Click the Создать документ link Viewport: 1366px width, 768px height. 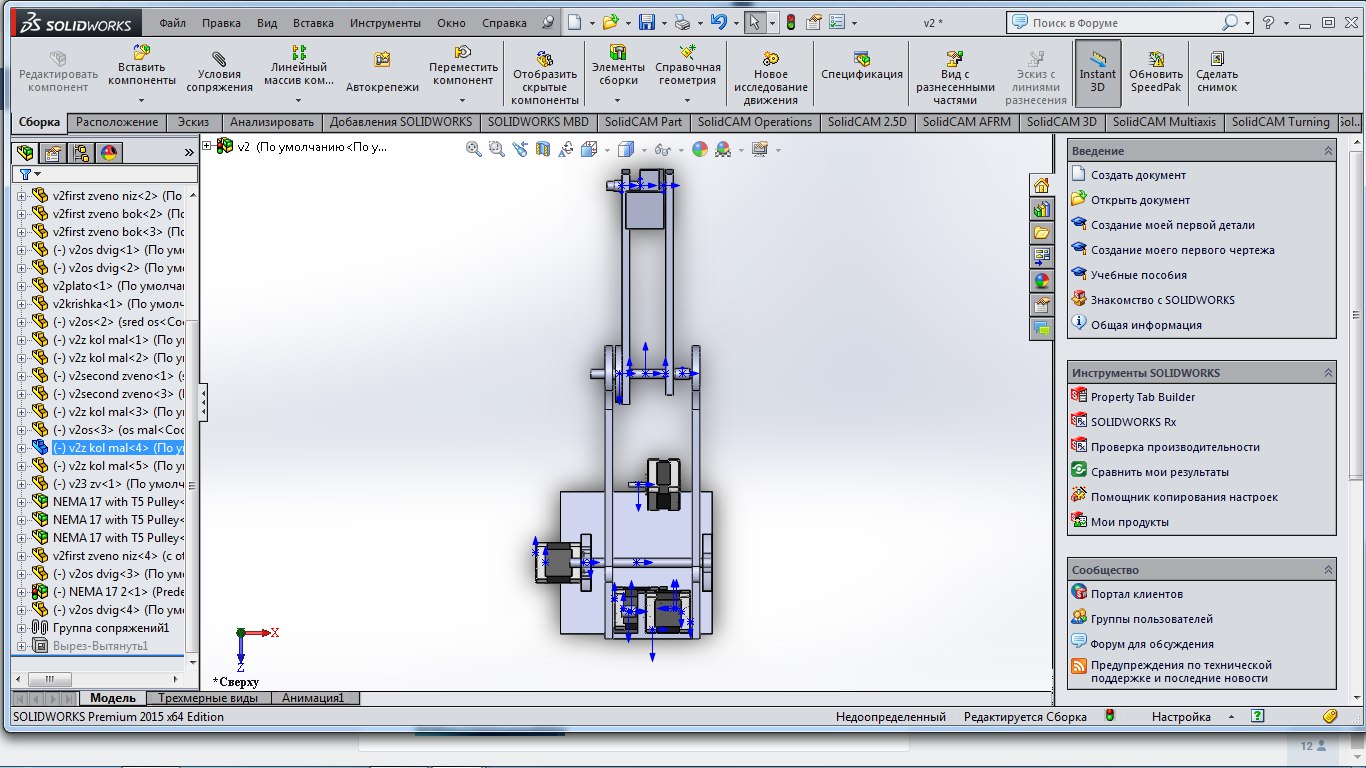pos(1138,175)
